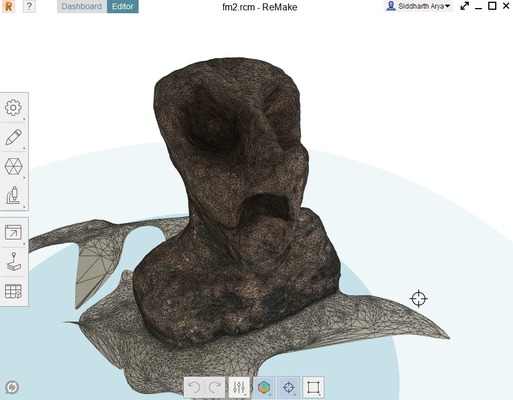
Task: Open the ReMake R logo menu
Action: point(8,6)
